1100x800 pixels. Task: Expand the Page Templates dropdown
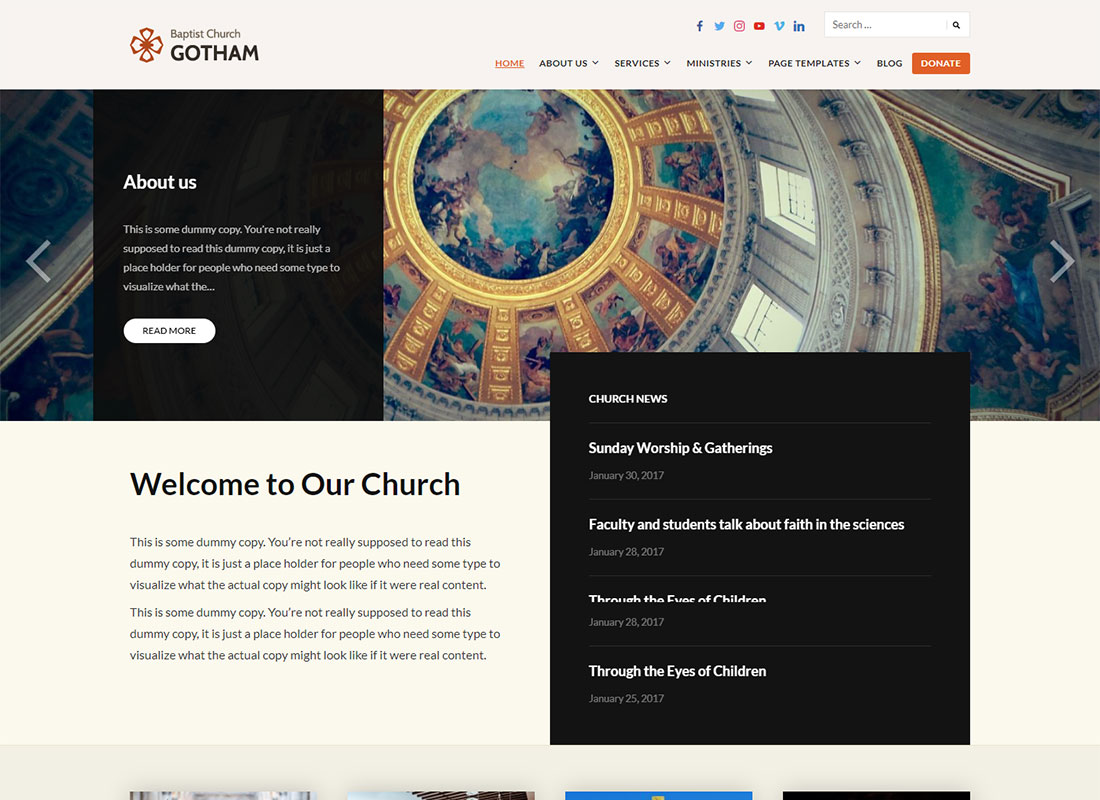point(813,63)
